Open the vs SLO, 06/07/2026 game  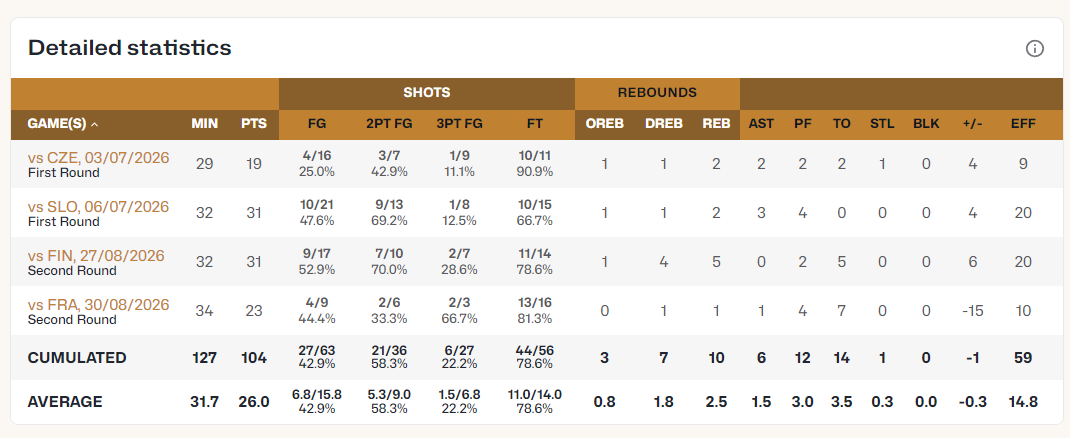[x=98, y=207]
